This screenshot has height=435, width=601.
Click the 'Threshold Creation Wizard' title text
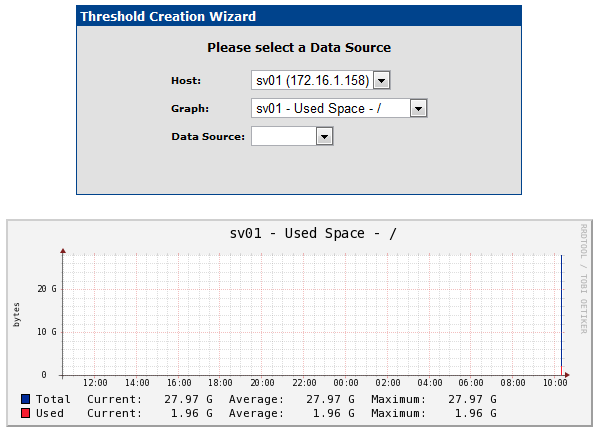point(168,16)
